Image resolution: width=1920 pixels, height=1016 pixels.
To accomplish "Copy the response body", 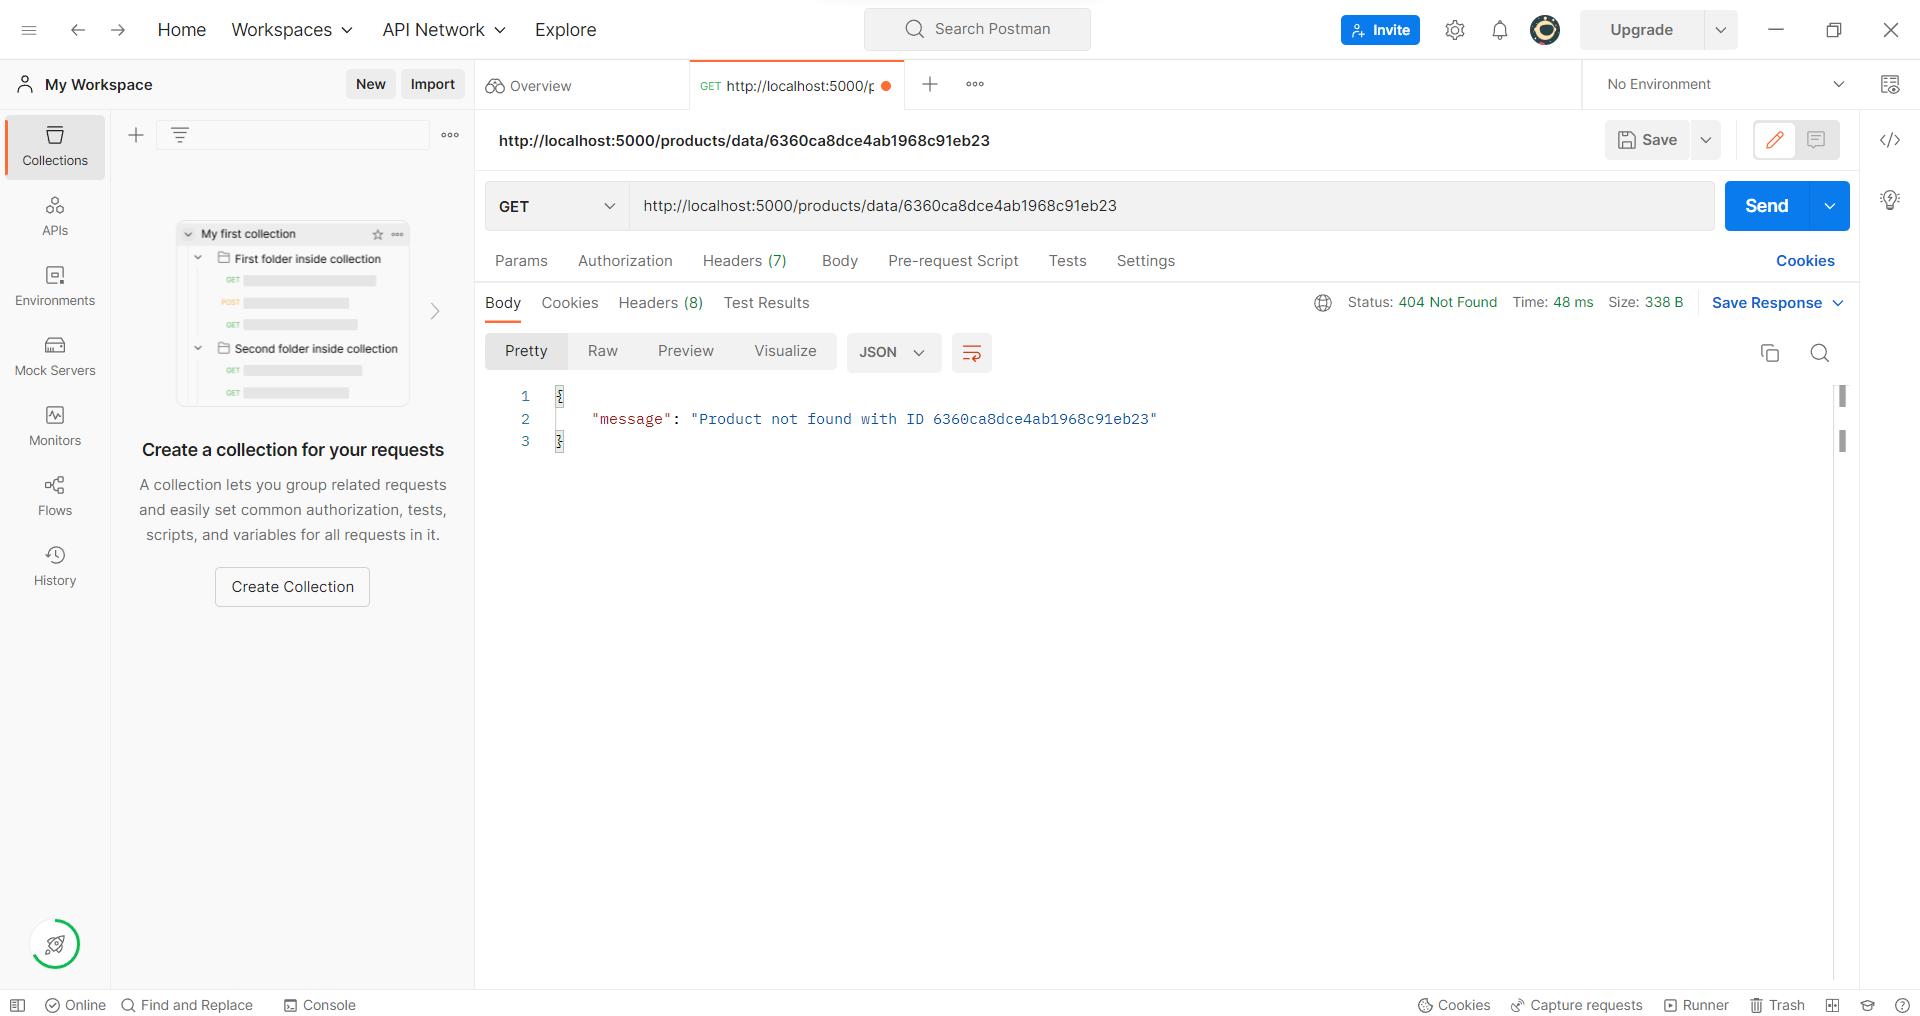I will (x=1770, y=353).
